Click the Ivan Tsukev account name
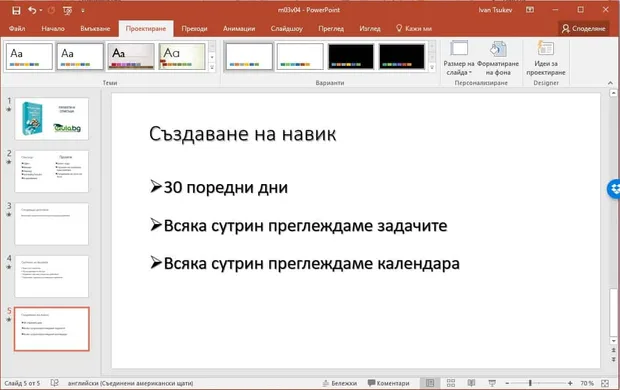Viewport: 620px width, 390px height. [x=495, y=10]
